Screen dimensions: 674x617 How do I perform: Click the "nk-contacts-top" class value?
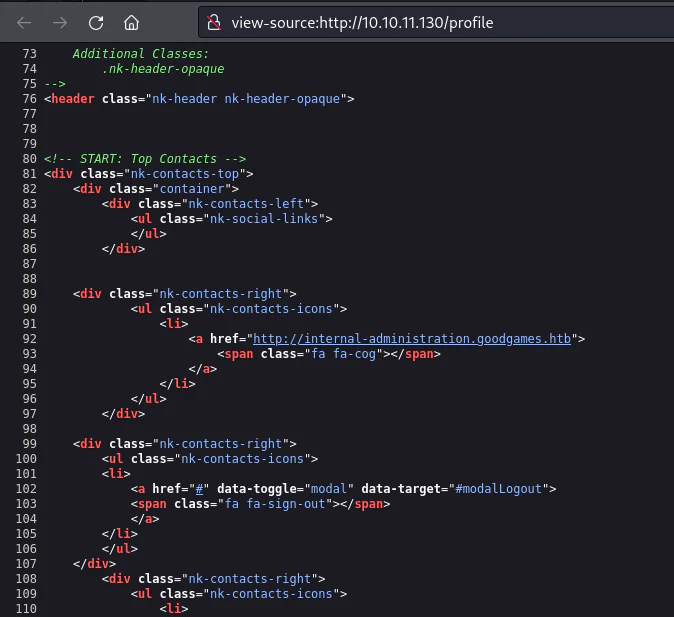(185, 174)
